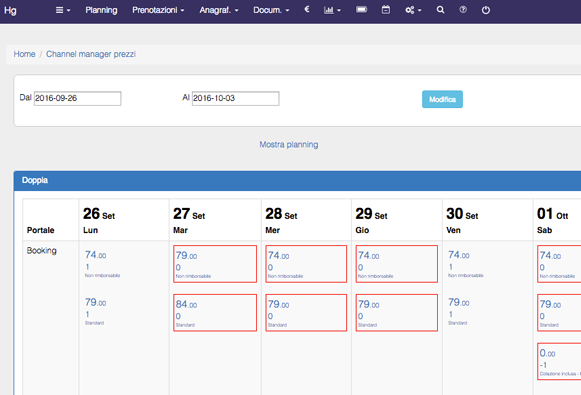Click the Hg logo
The image size is (581, 395).
click(x=10, y=10)
